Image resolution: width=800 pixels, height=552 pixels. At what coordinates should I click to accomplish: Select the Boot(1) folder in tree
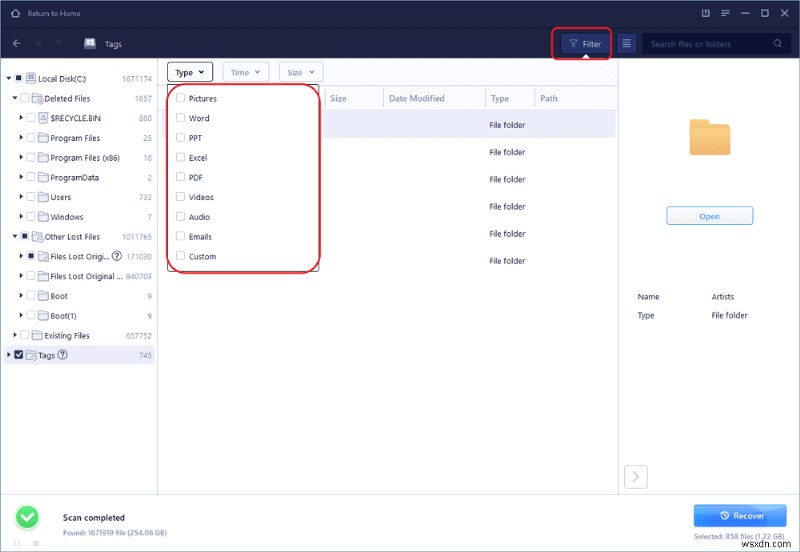63,316
